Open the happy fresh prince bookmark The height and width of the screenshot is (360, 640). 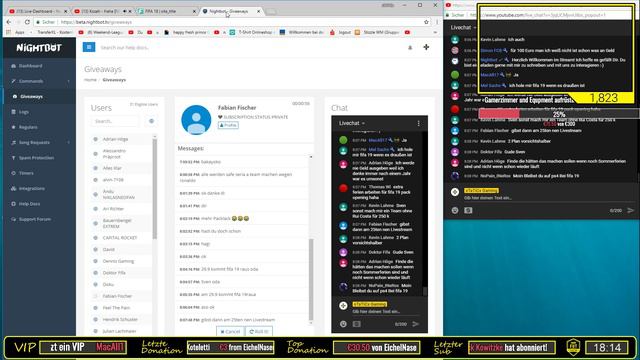tap(187, 32)
